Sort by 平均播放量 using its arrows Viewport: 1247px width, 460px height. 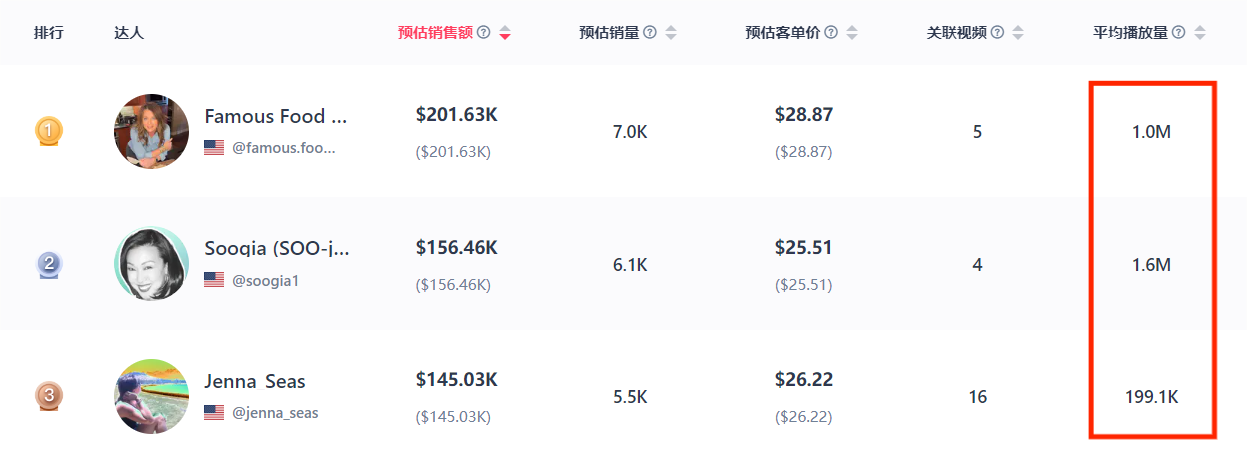(x=1200, y=32)
